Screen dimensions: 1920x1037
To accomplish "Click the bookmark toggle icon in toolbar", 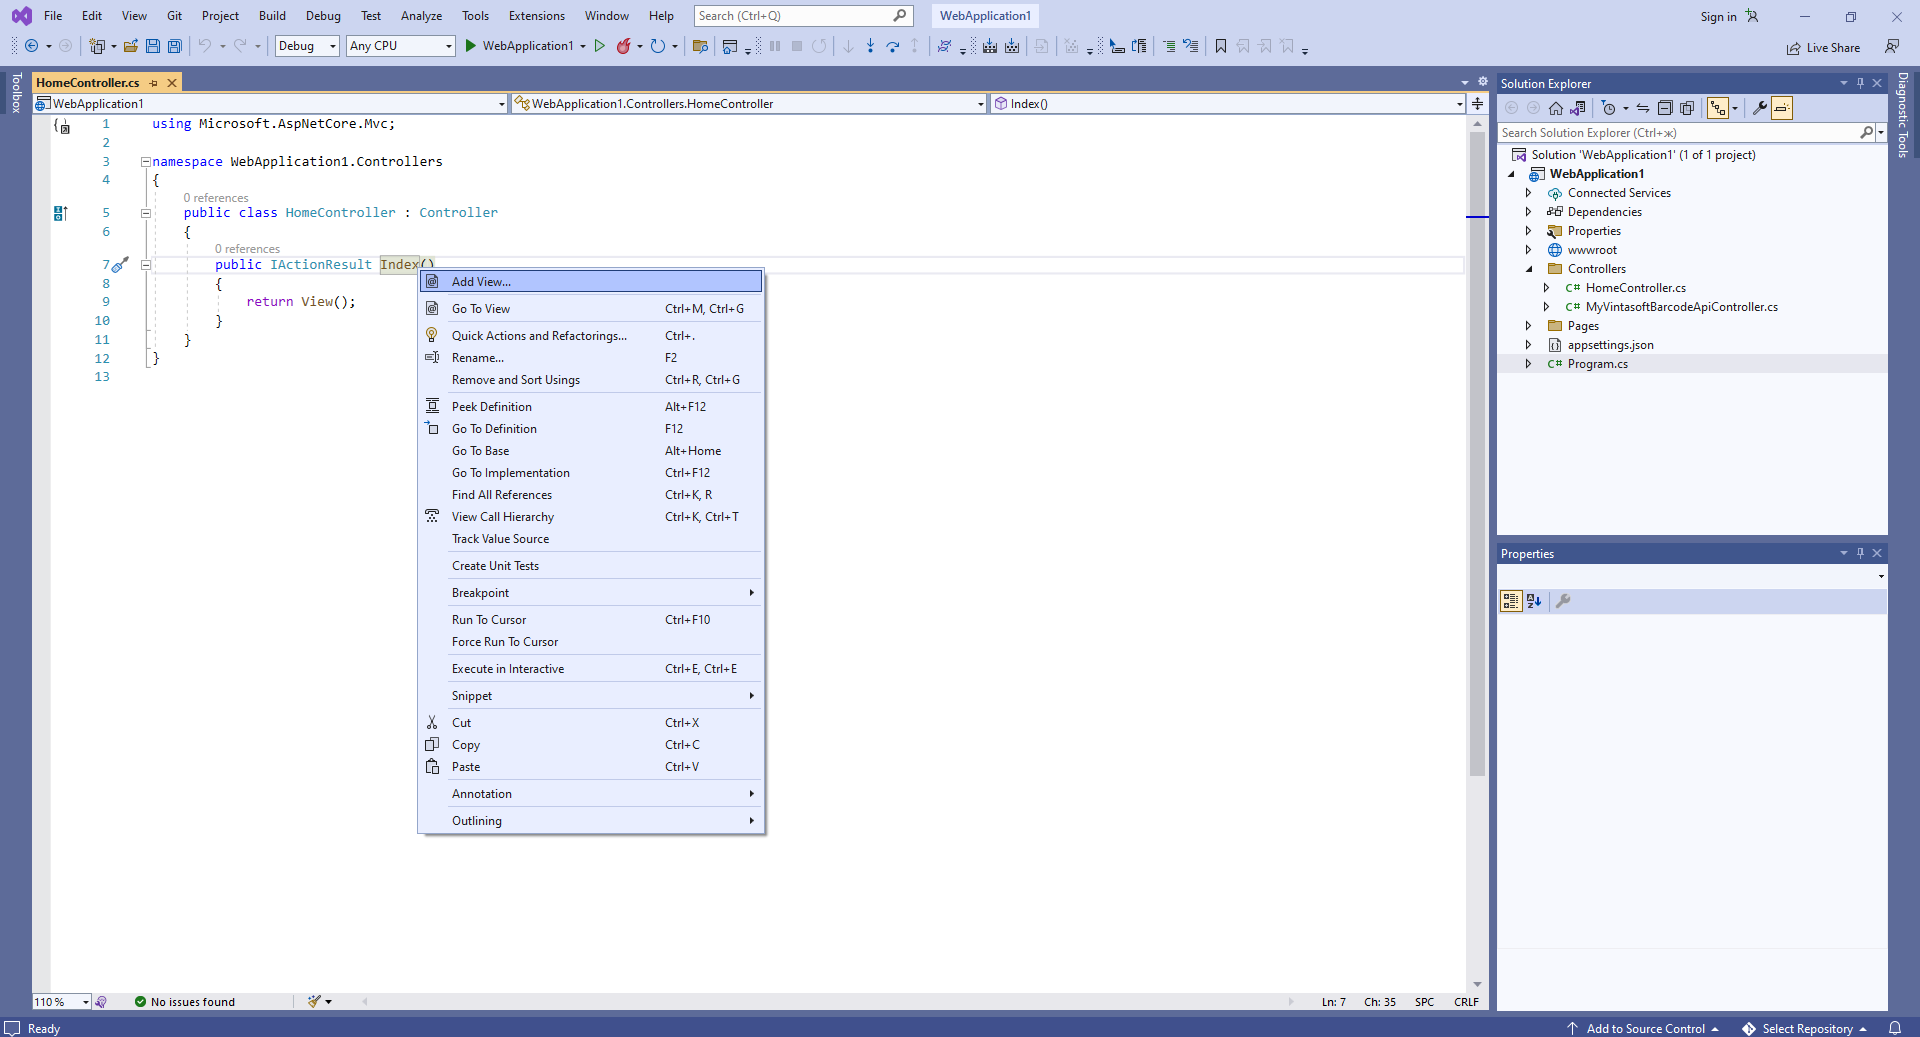I will 1220,46.
